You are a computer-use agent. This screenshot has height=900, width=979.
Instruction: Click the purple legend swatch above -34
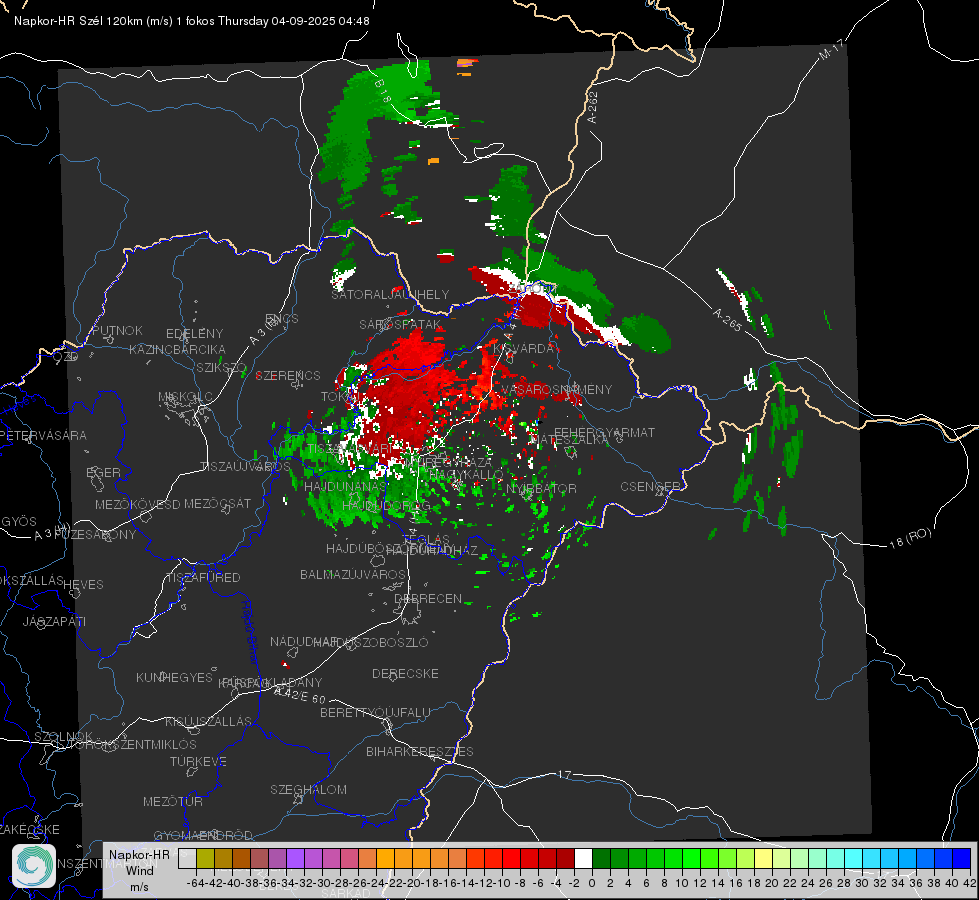point(295,858)
